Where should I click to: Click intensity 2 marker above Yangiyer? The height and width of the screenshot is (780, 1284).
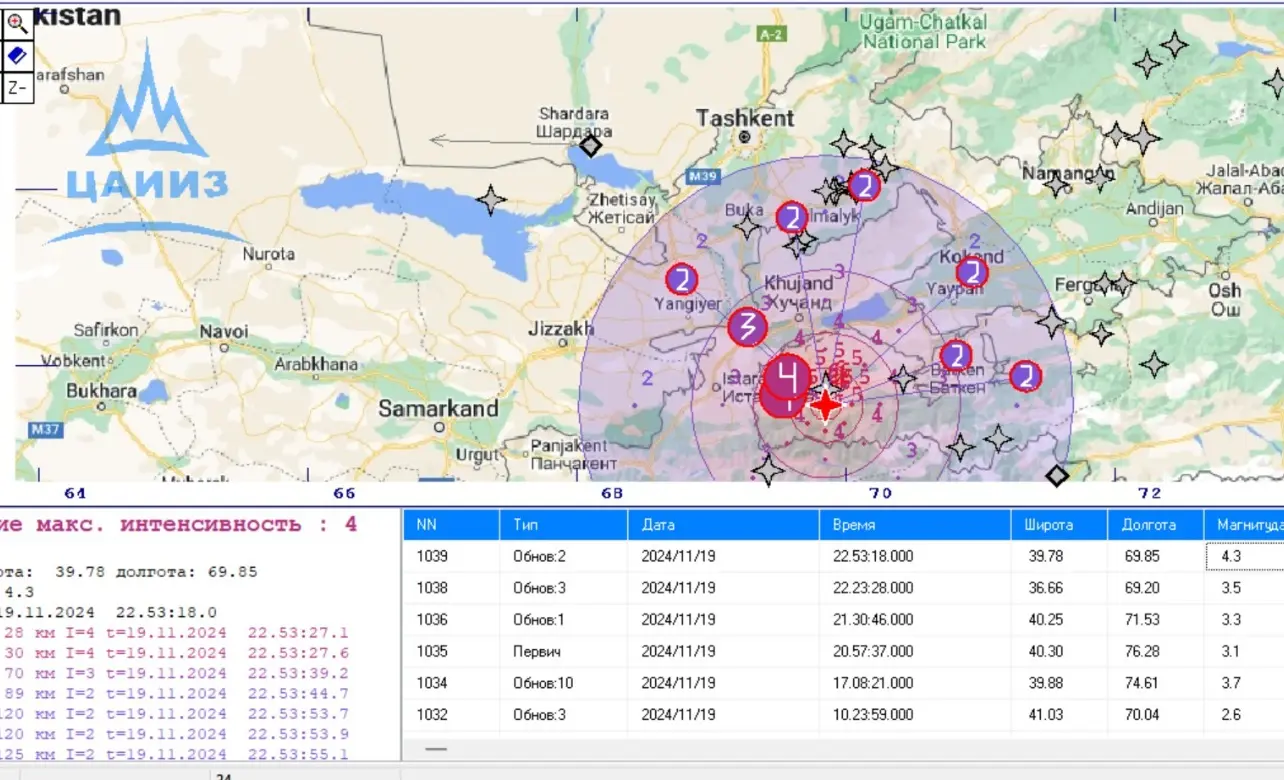coord(682,279)
